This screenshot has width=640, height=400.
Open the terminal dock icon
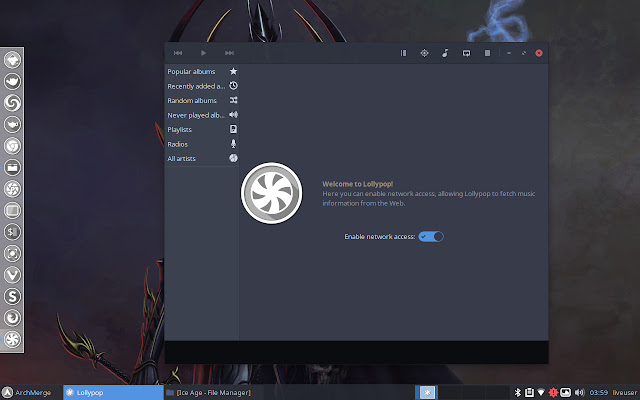[12, 232]
